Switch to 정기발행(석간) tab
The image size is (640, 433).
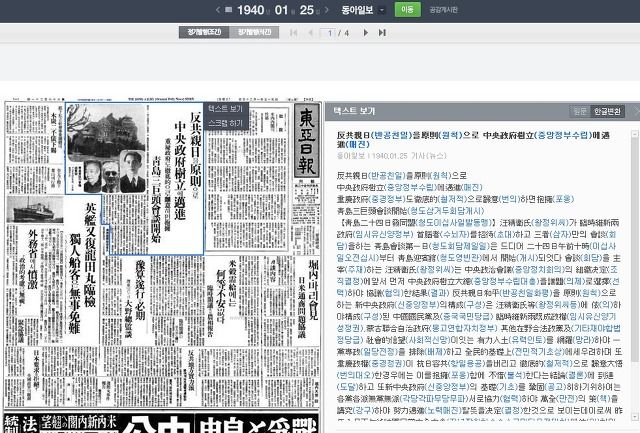[254, 32]
